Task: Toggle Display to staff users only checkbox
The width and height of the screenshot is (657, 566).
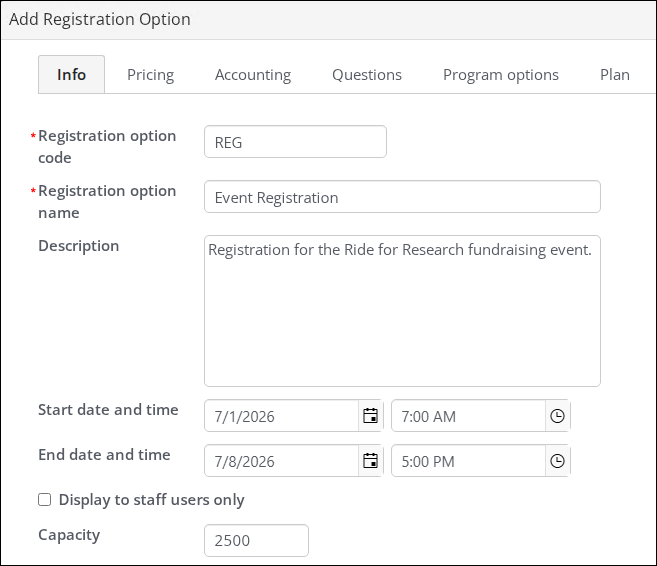Action: (44, 499)
